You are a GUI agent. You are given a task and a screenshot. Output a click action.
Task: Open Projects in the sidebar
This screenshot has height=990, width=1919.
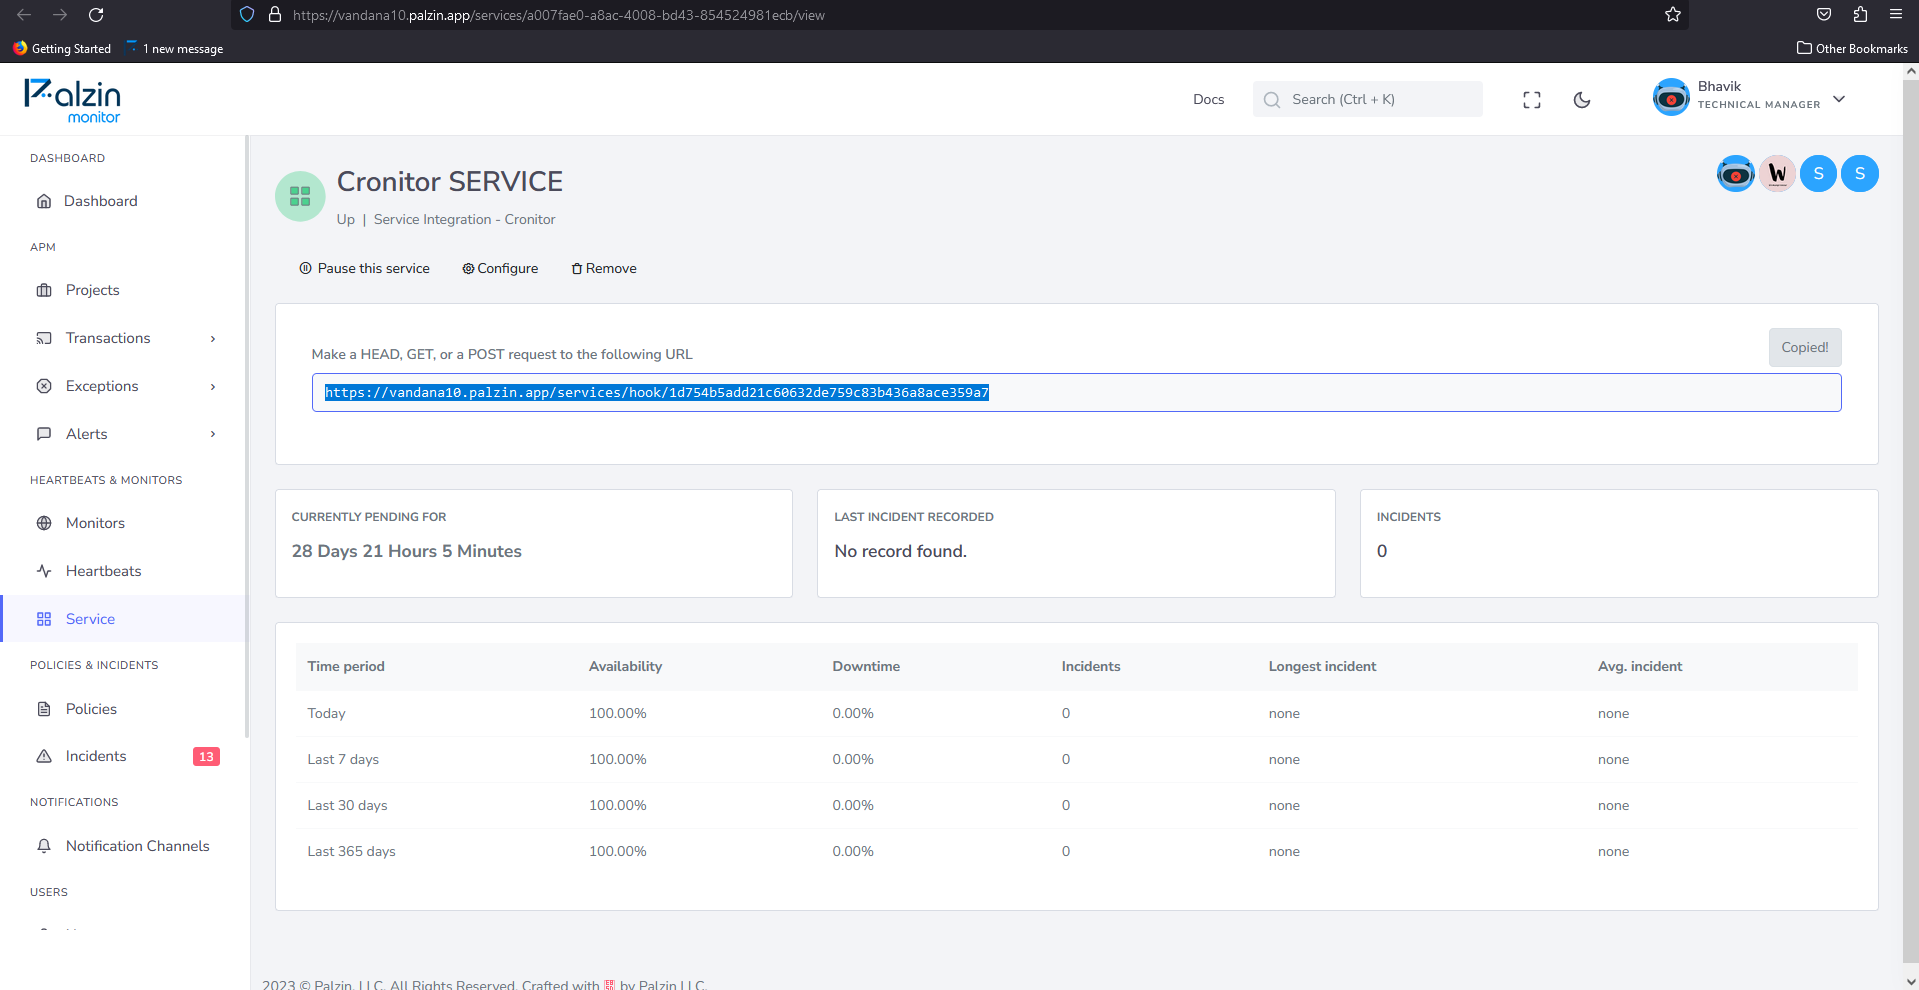[92, 290]
